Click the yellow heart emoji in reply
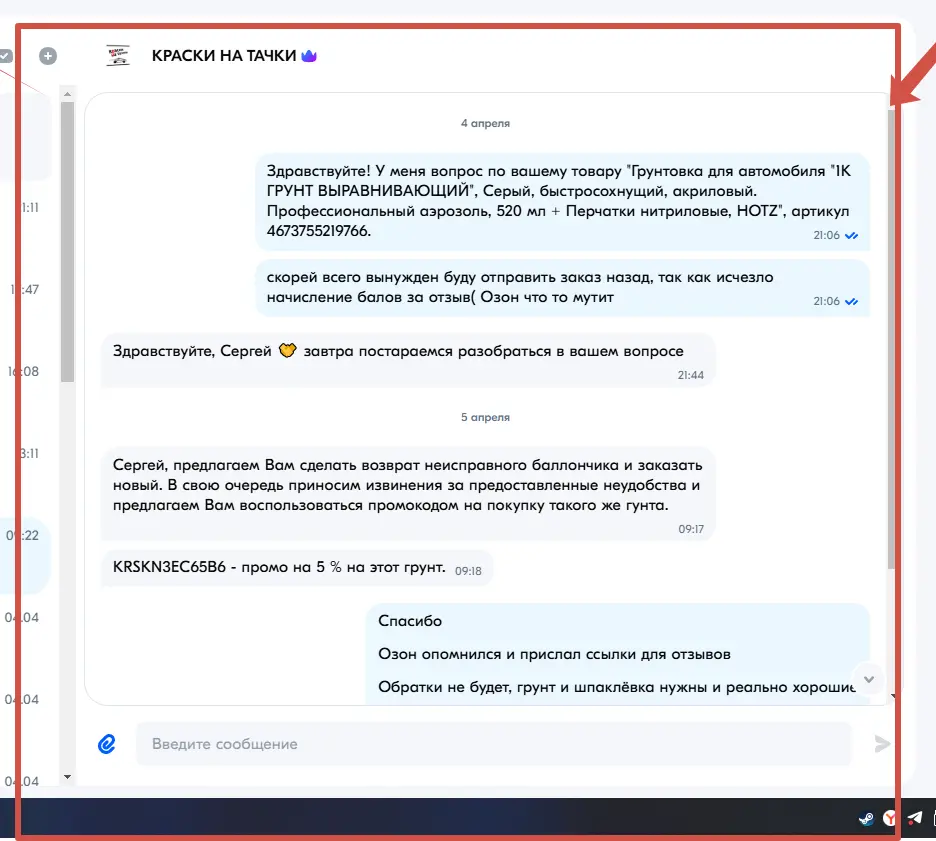This screenshot has width=936, height=841. (x=288, y=350)
